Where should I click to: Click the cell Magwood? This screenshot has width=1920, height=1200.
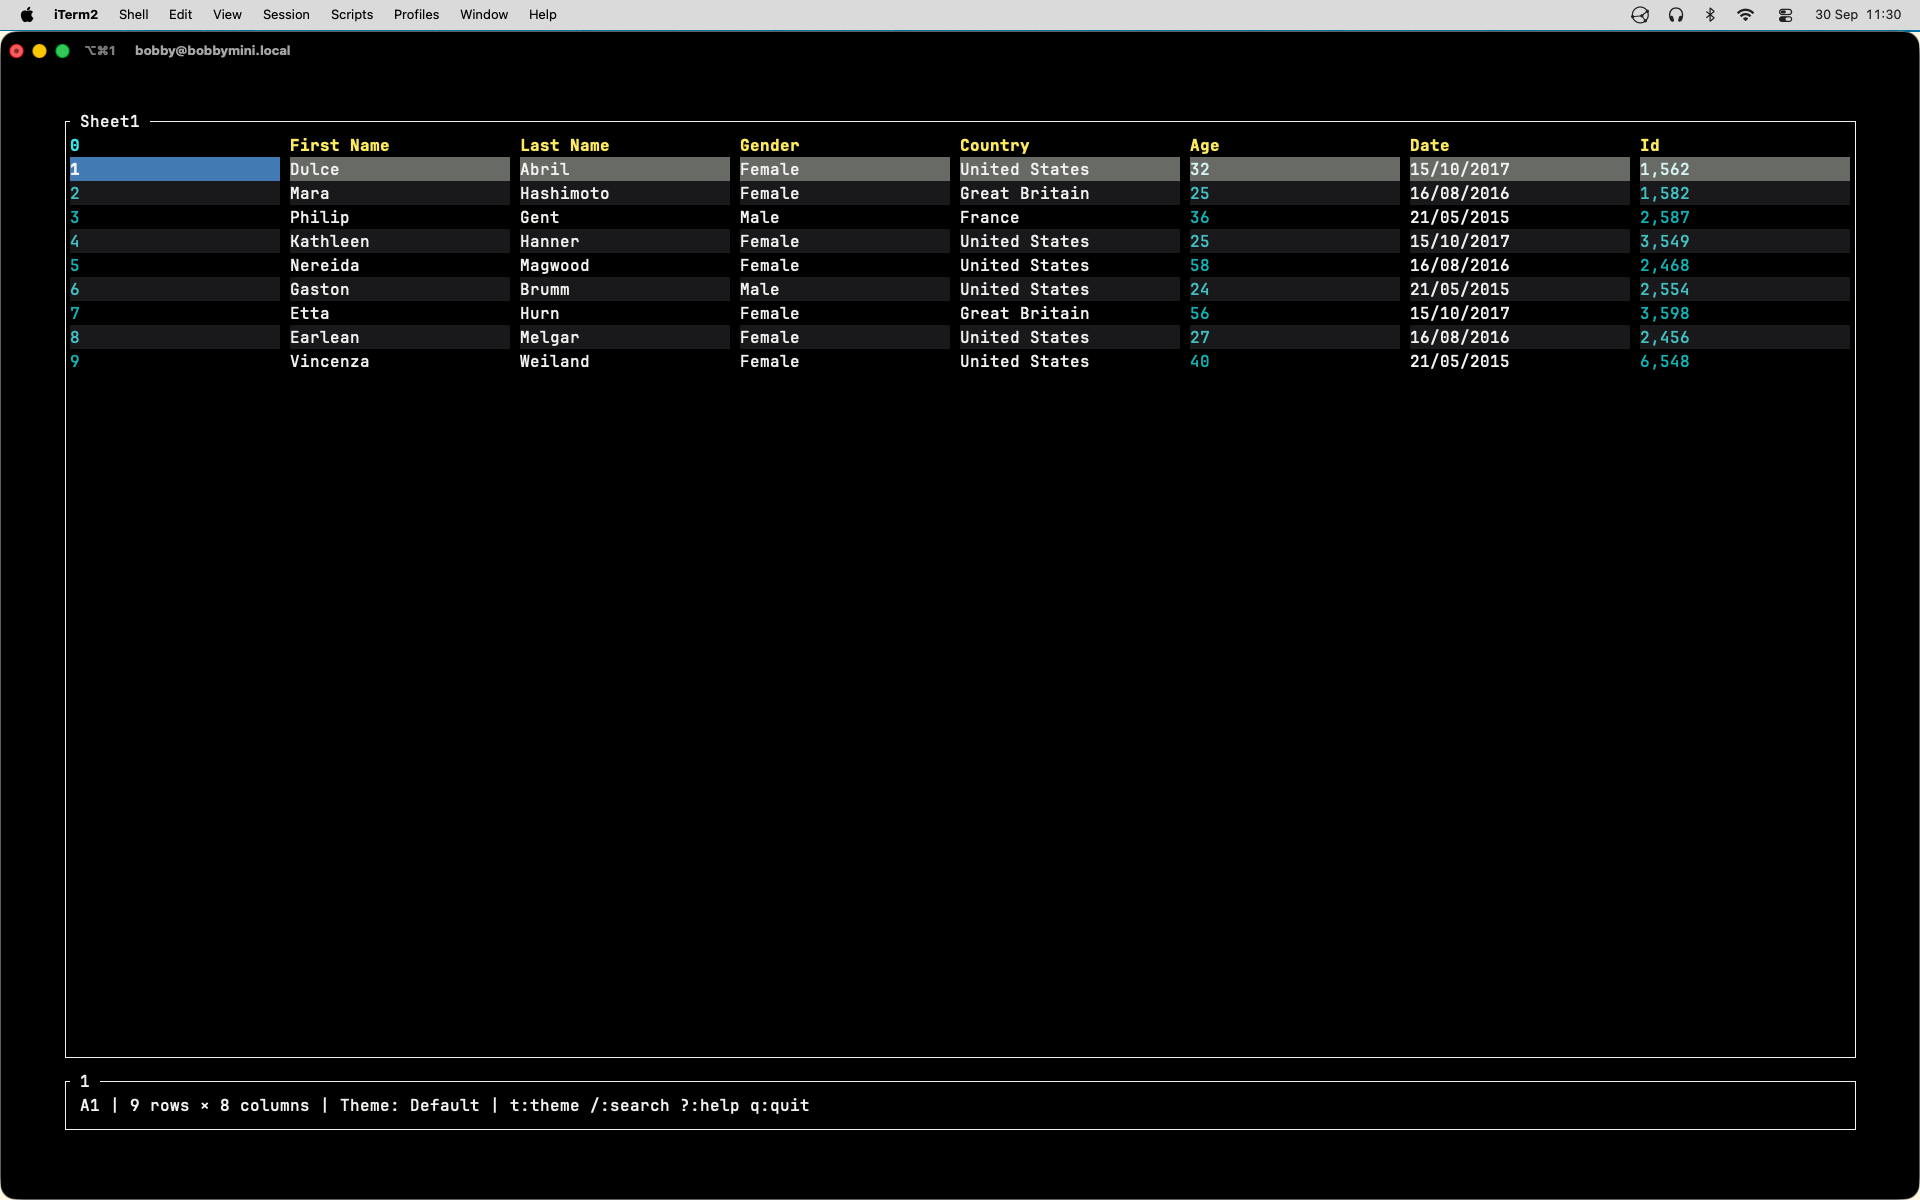(555, 266)
